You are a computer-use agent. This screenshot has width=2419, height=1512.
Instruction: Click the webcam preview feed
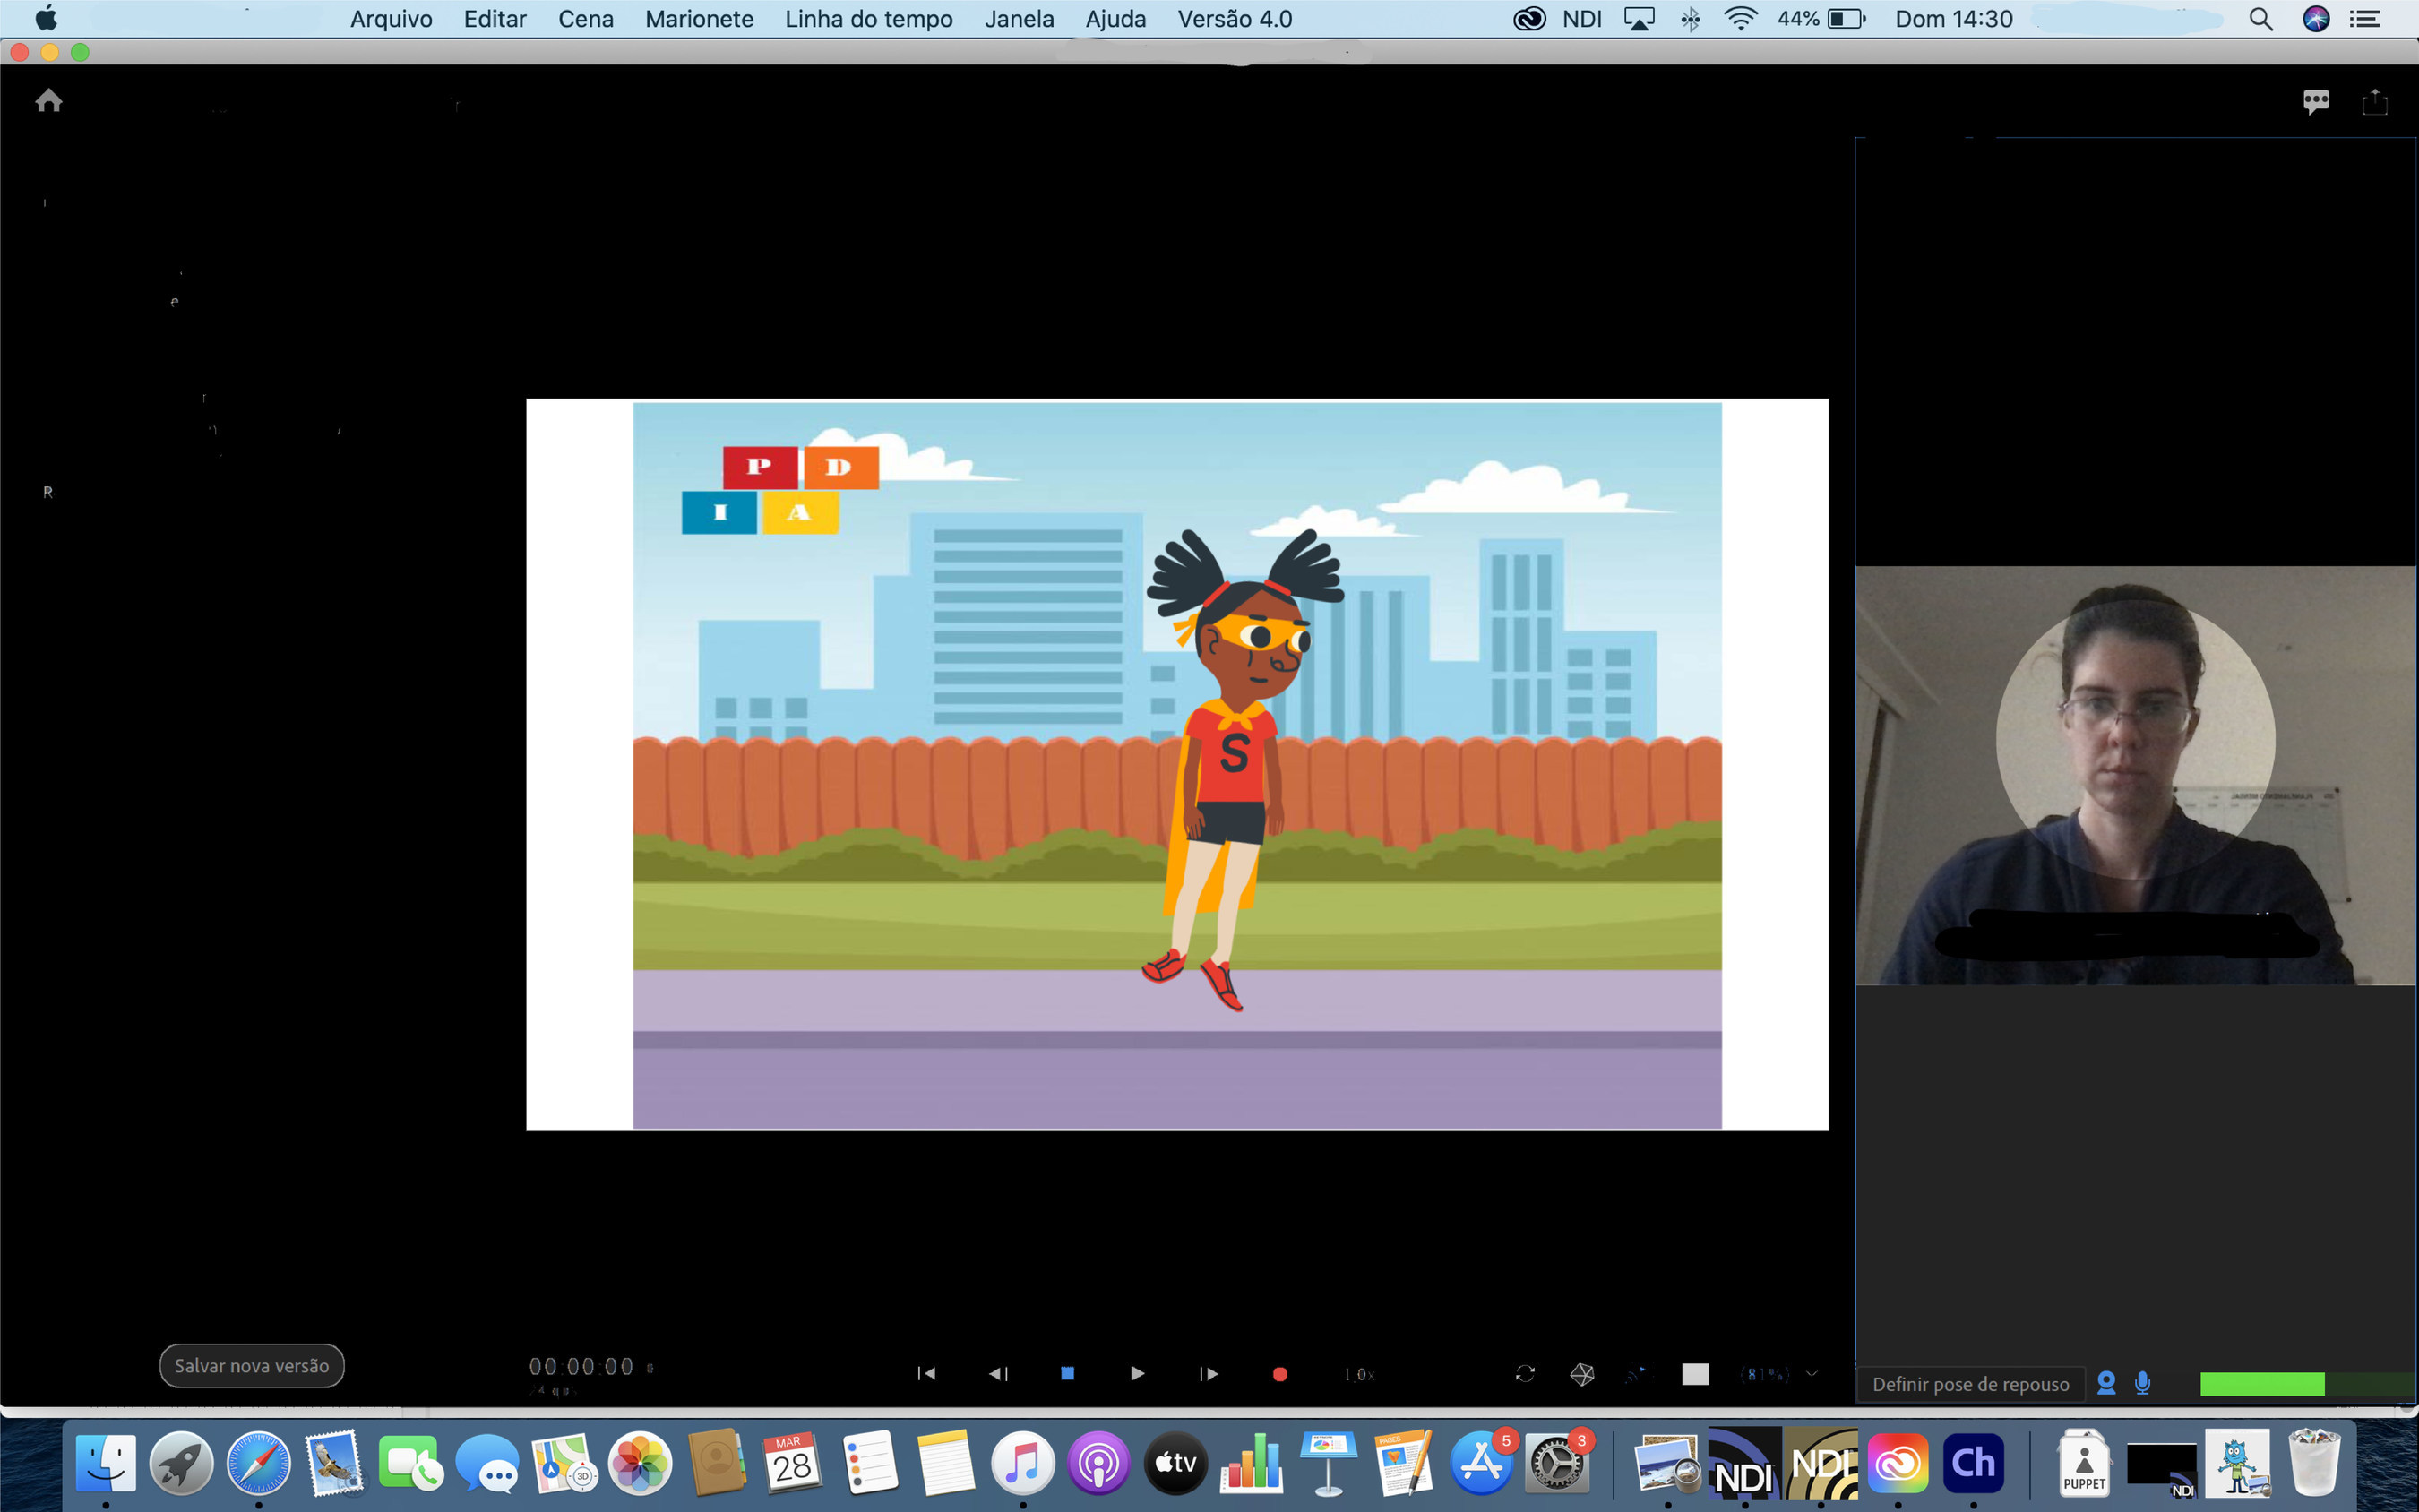coord(2136,776)
